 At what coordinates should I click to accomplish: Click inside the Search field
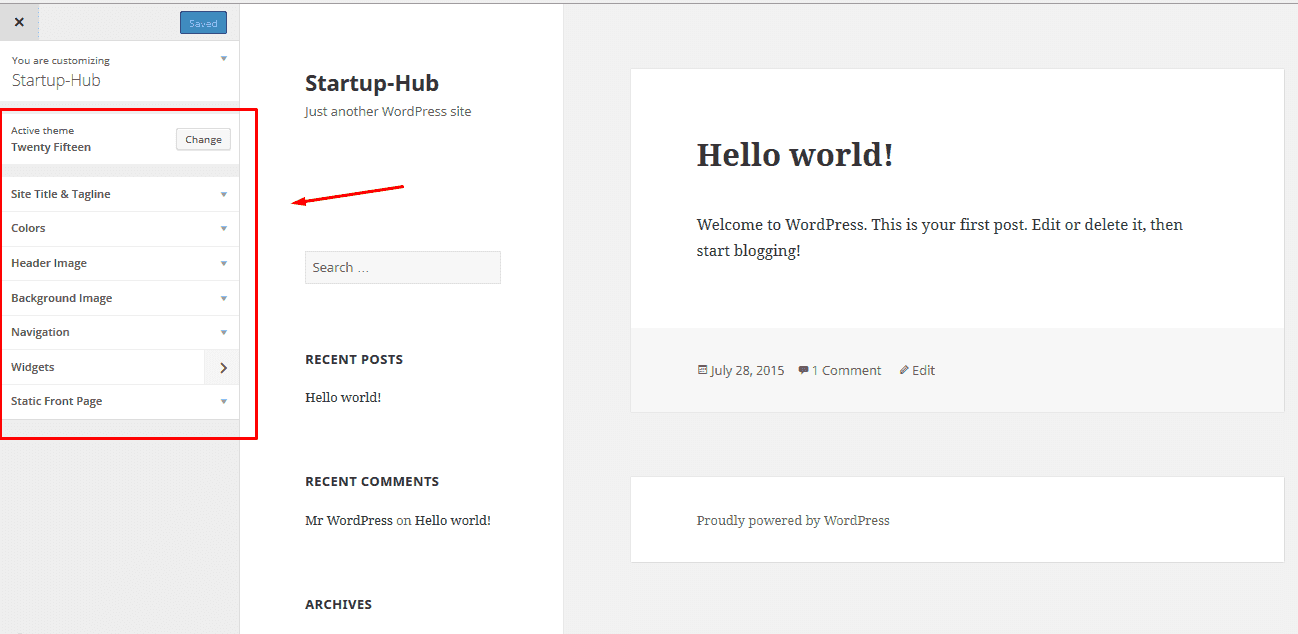pyautogui.click(x=402, y=267)
